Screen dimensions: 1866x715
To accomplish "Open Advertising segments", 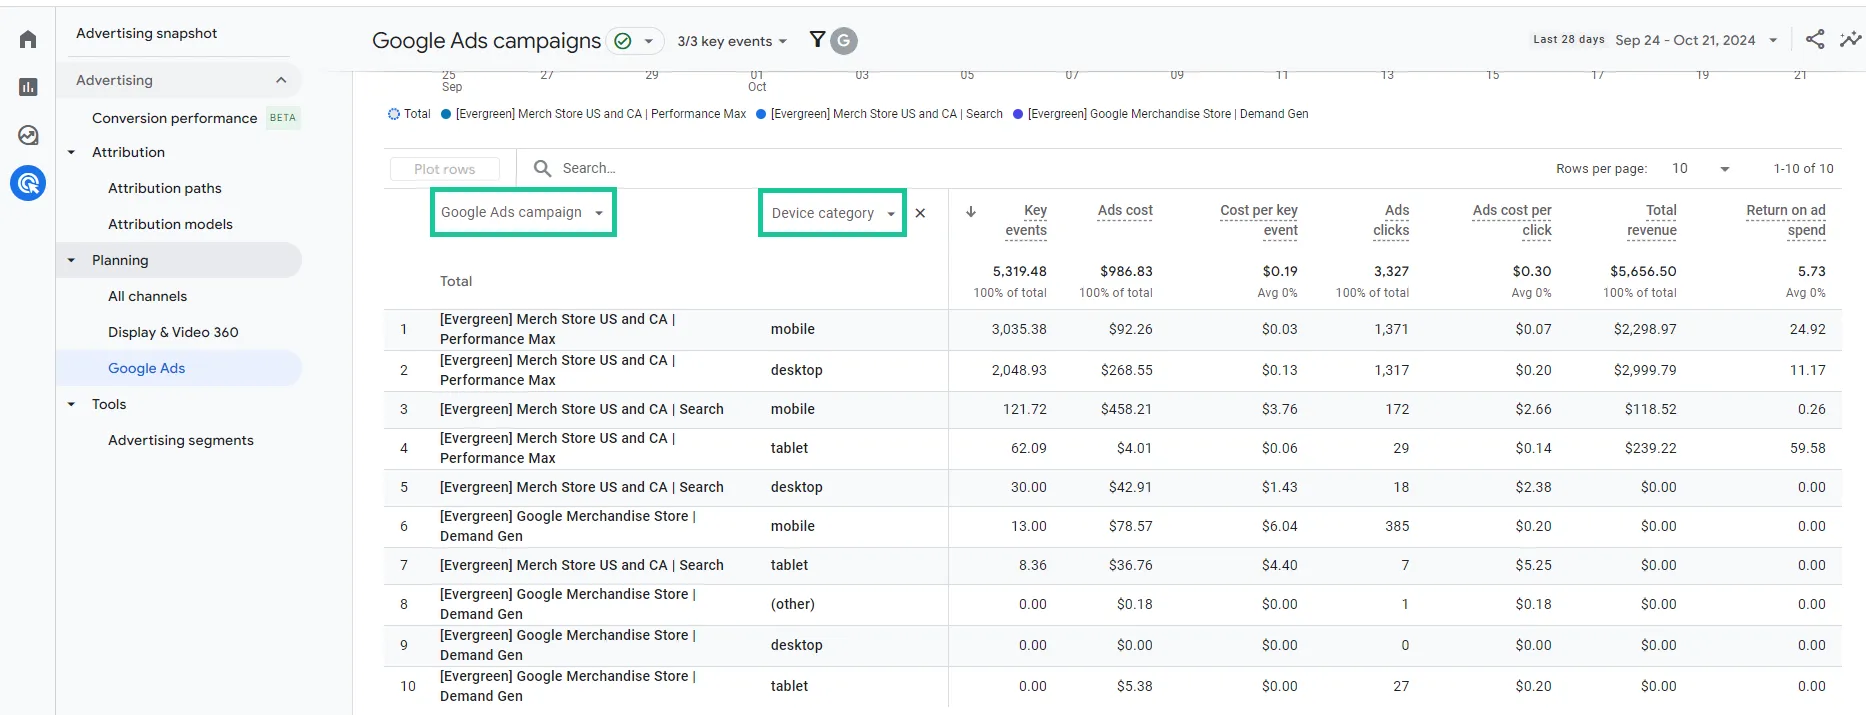I will coord(181,440).
